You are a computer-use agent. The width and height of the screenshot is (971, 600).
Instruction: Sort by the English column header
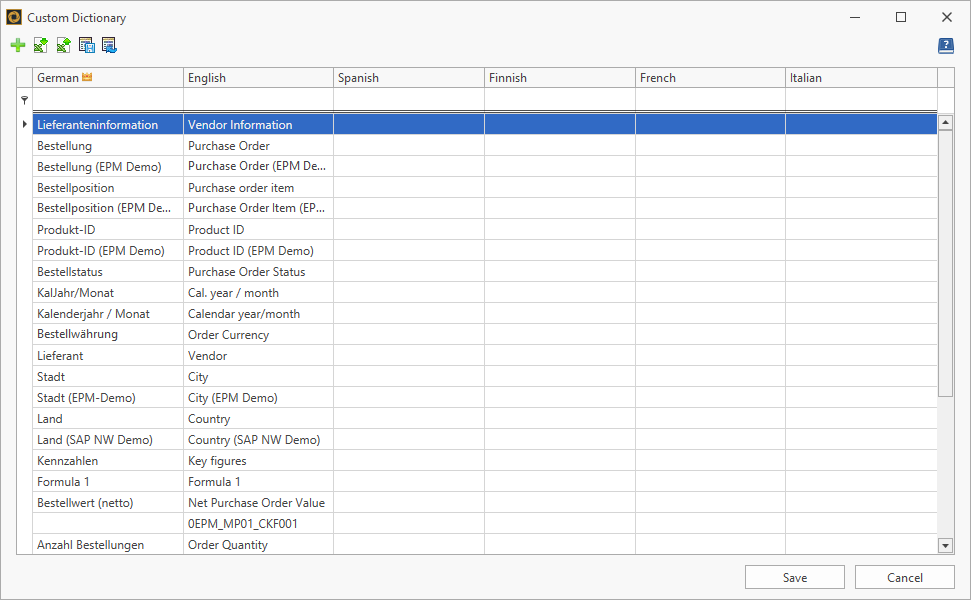click(x=258, y=77)
